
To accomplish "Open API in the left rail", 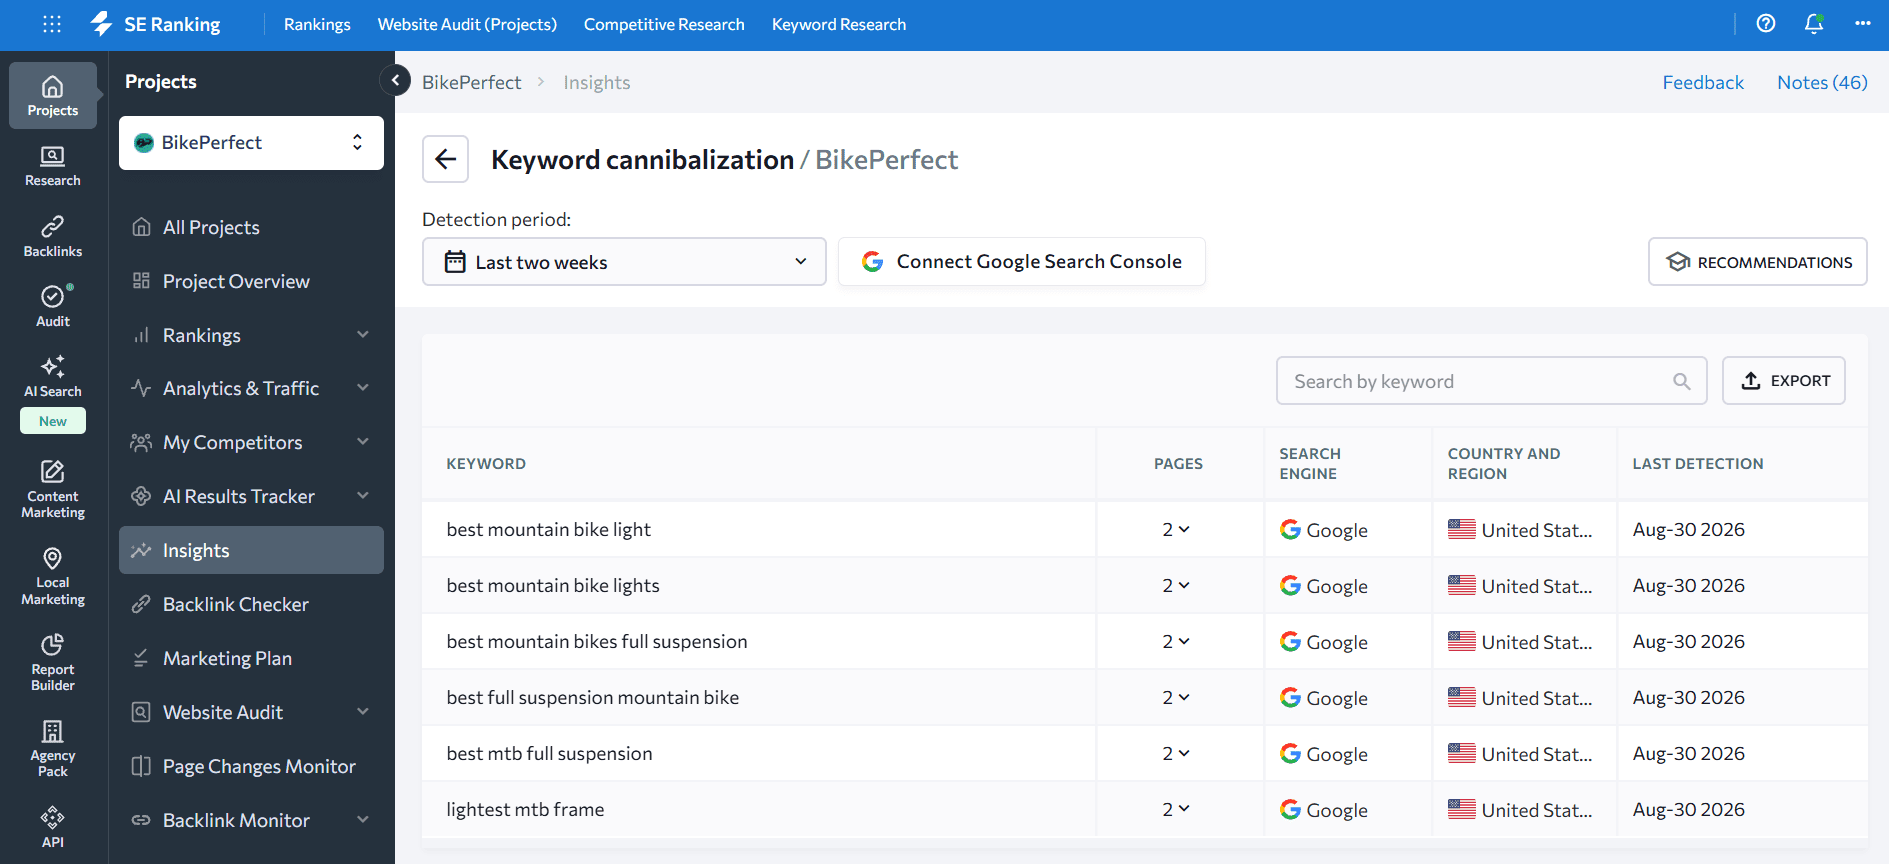I will [x=53, y=827].
